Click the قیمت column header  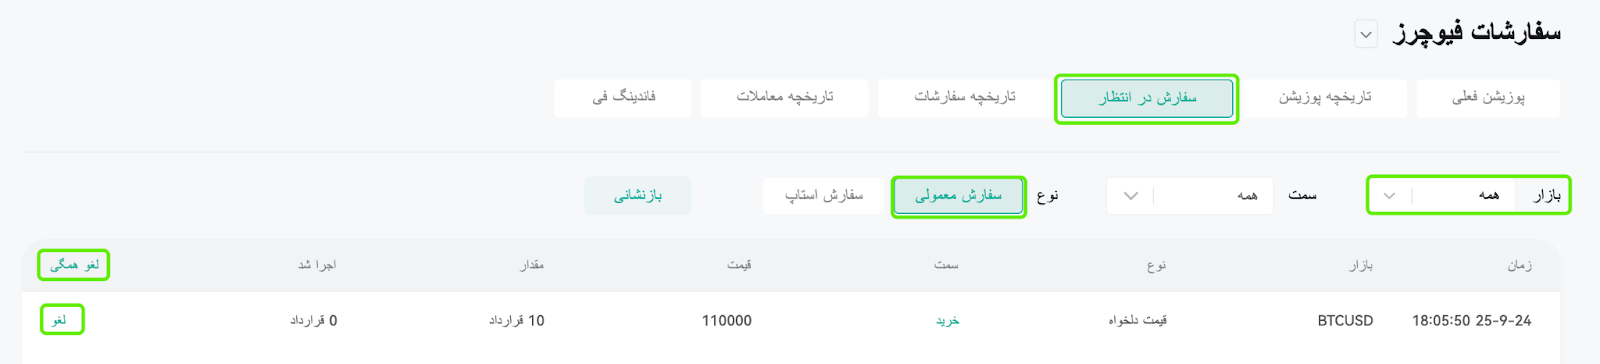pyautogui.click(x=739, y=265)
